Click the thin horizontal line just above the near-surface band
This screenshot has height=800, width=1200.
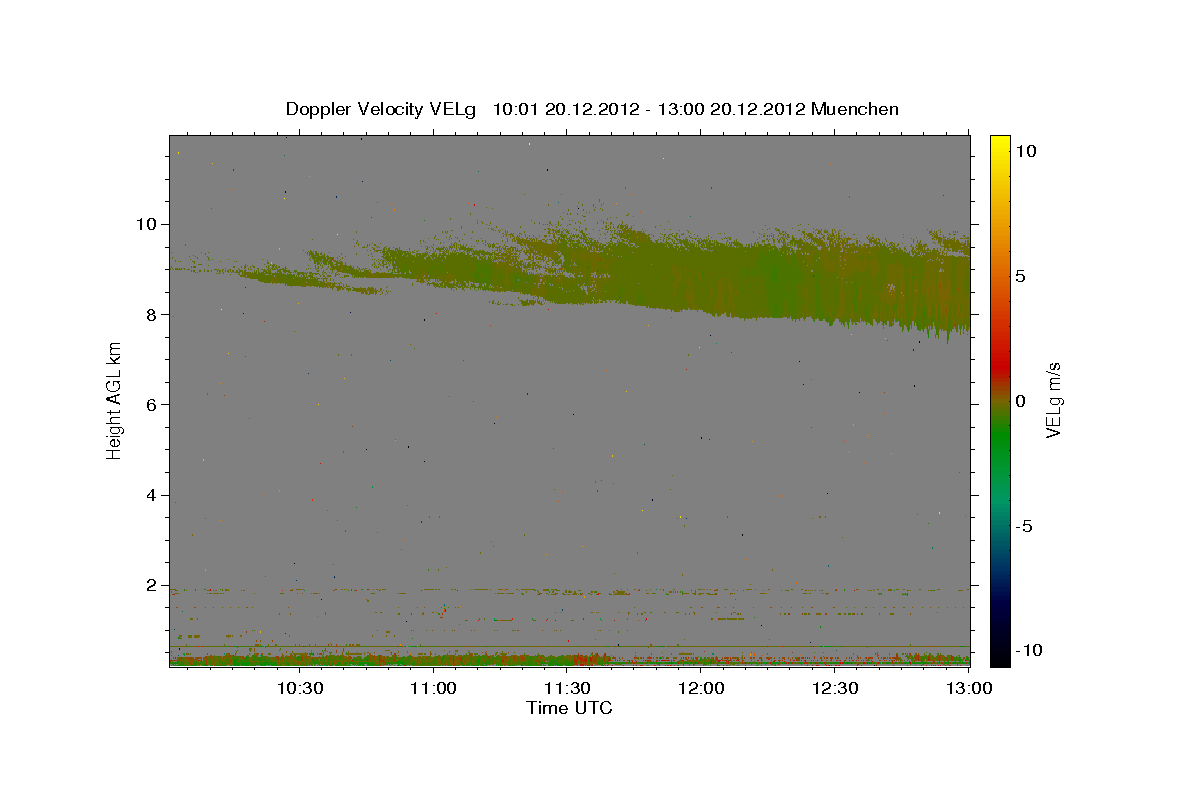coord(569,646)
